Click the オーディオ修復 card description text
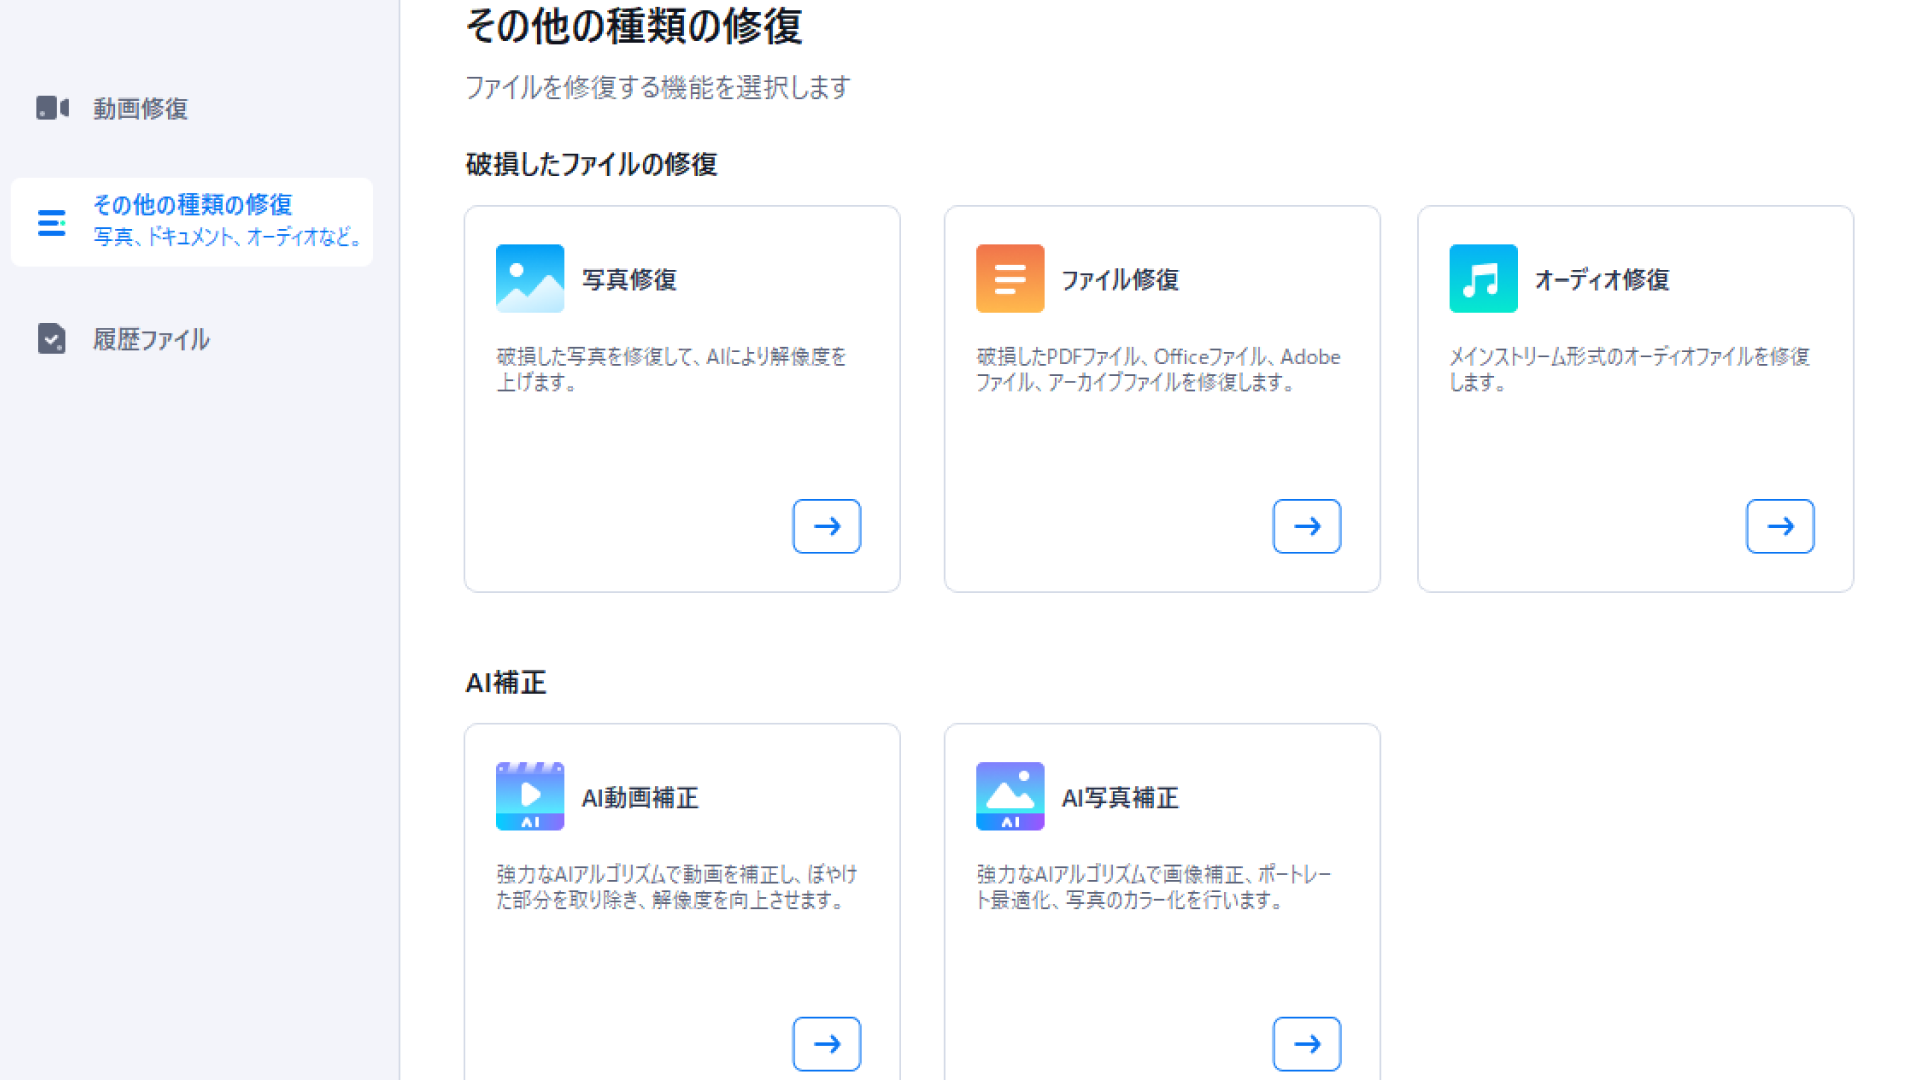 pyautogui.click(x=1629, y=369)
